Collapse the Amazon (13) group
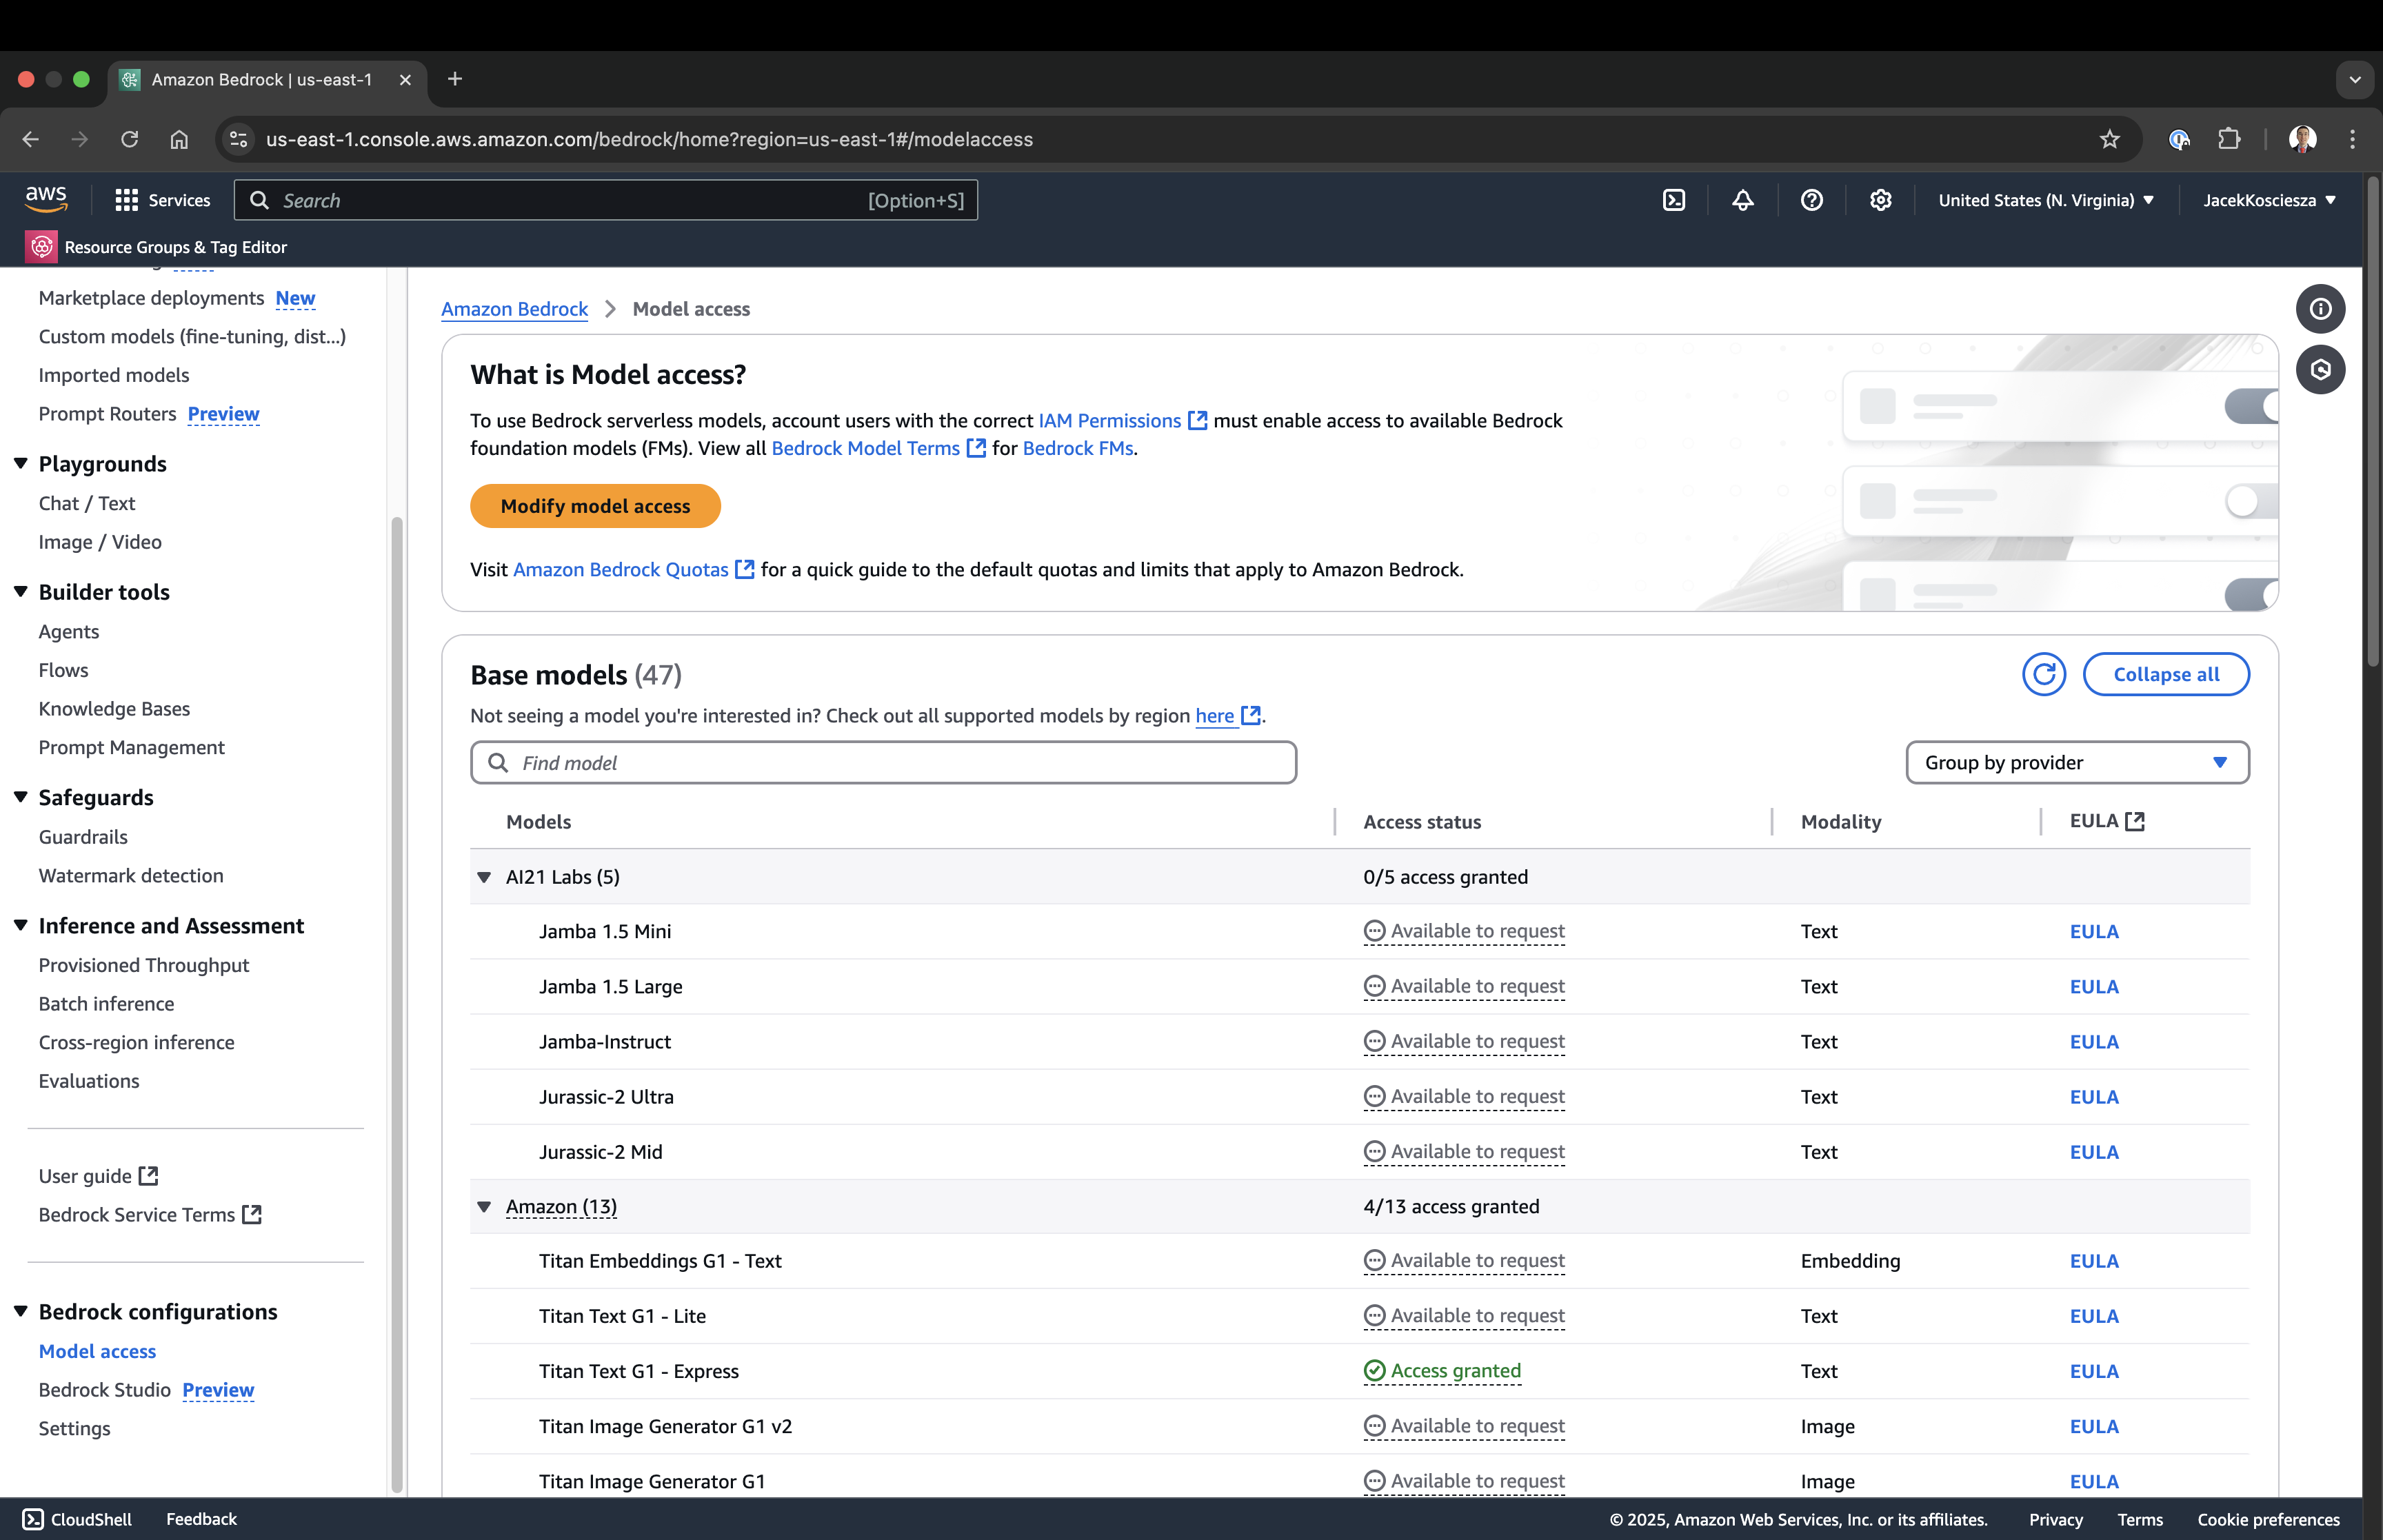 tap(484, 1207)
